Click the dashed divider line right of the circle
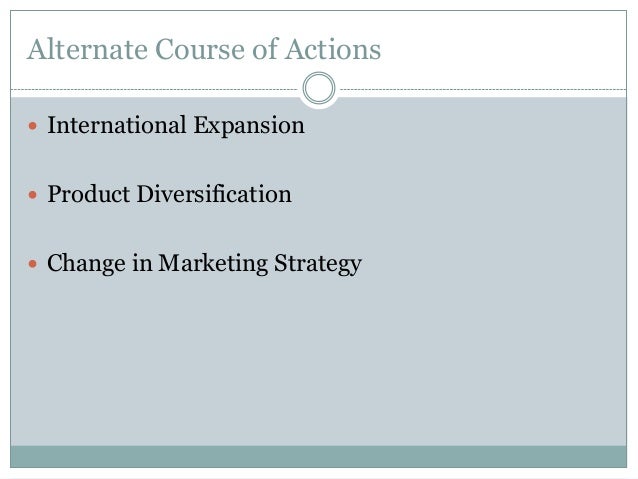 (480, 89)
